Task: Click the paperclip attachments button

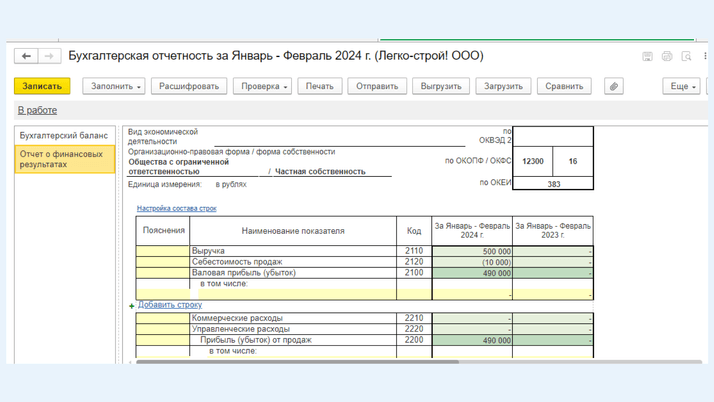Action: (x=614, y=86)
